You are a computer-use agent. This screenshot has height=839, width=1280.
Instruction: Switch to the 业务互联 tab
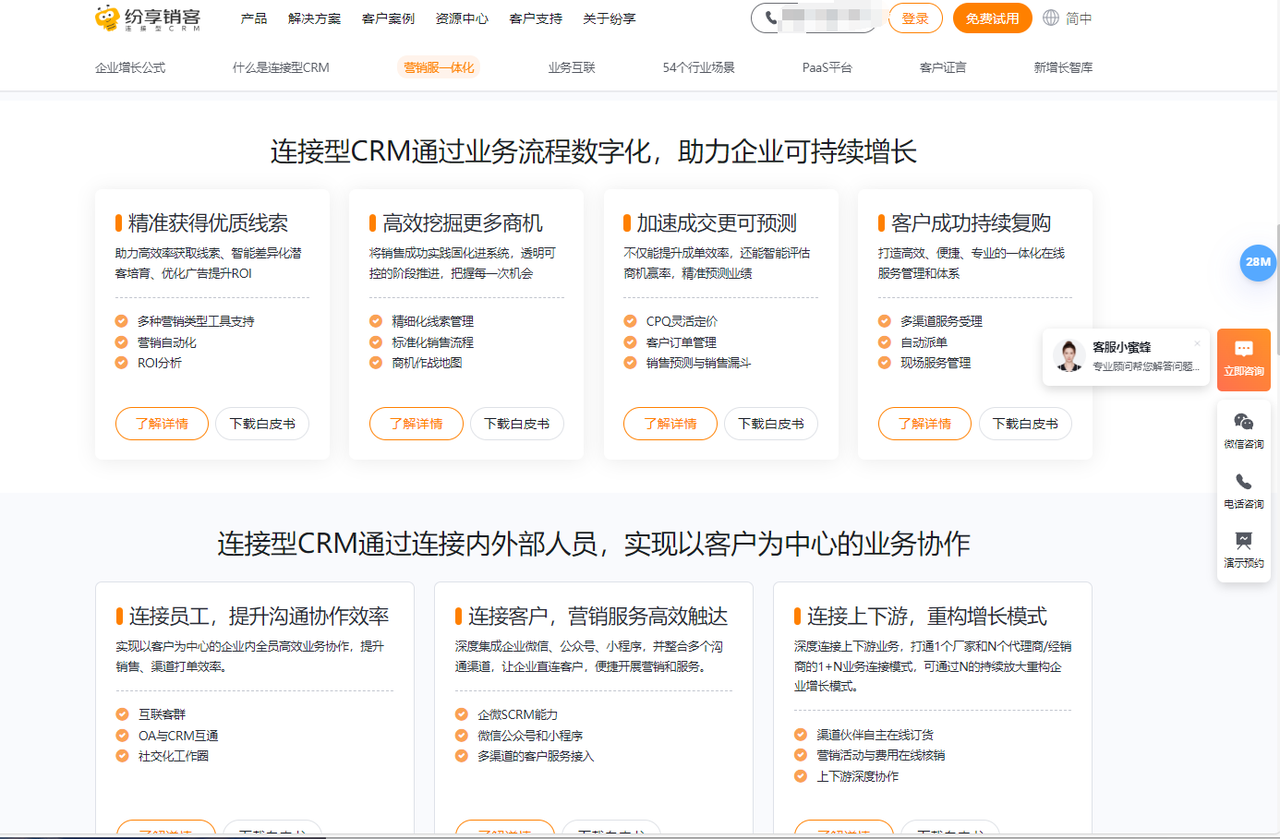point(570,67)
